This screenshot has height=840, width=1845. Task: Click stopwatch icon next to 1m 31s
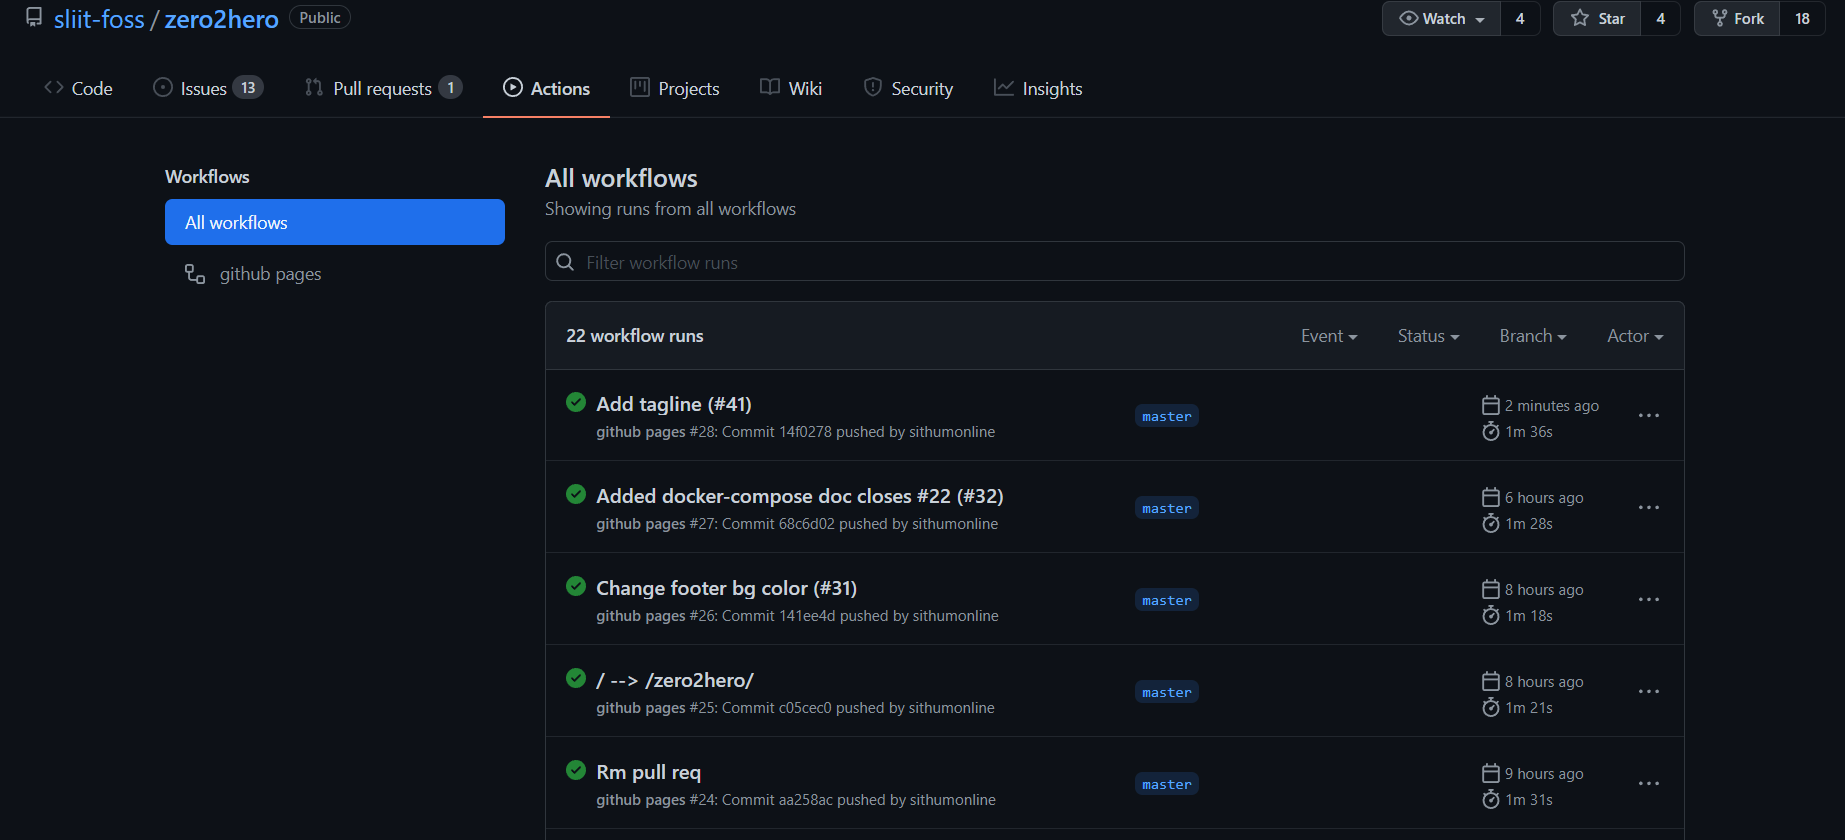pyautogui.click(x=1491, y=799)
